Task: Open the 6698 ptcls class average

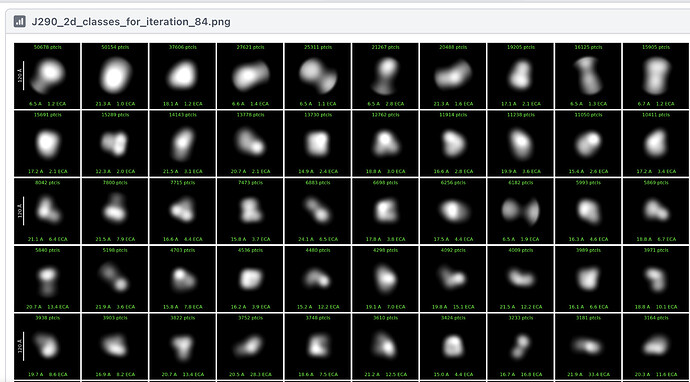Action: click(385, 211)
